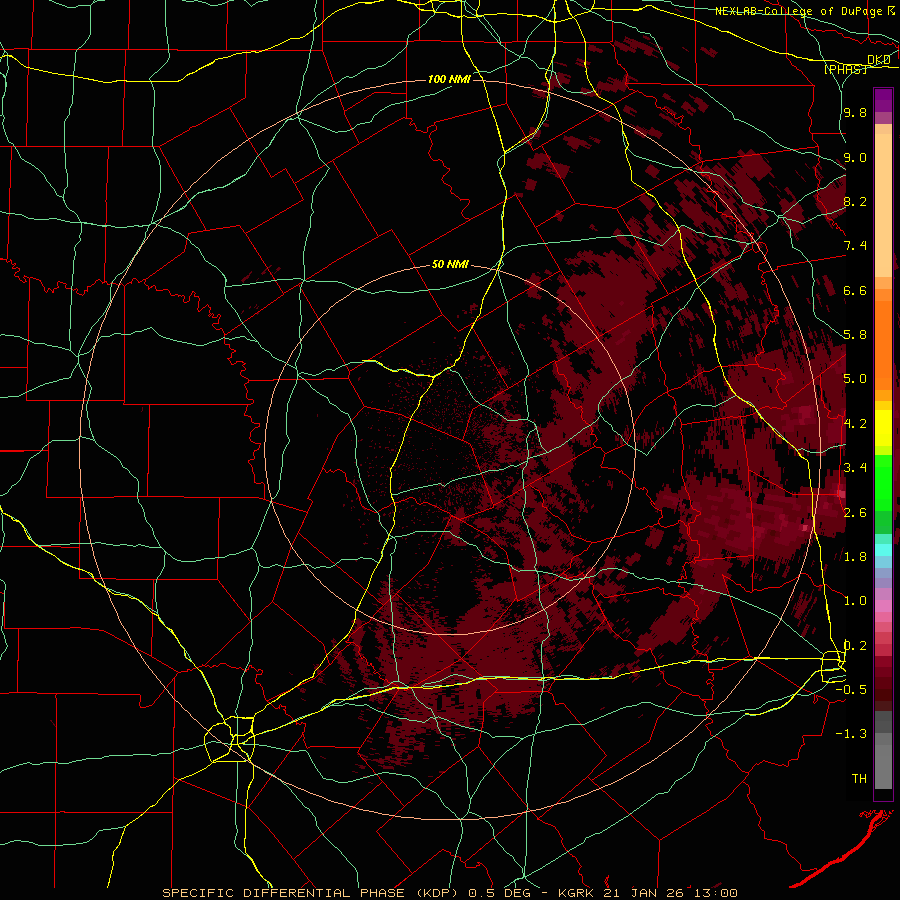
Task: Click the NEXLAB-College of DuPage credit text
Action: click(x=798, y=11)
